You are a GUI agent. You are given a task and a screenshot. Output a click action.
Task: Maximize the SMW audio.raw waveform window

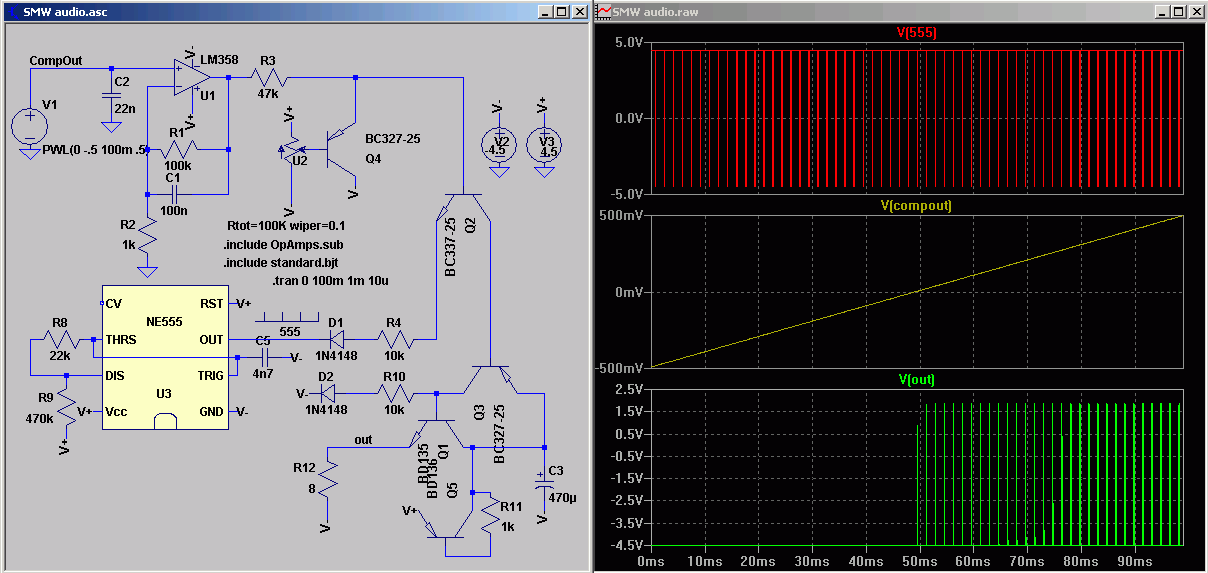coord(1177,11)
